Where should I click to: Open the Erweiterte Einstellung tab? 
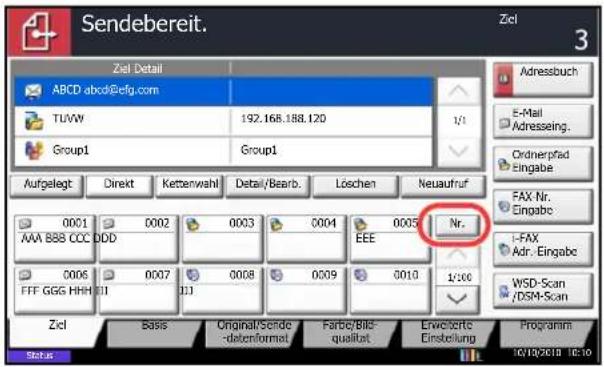448,332
